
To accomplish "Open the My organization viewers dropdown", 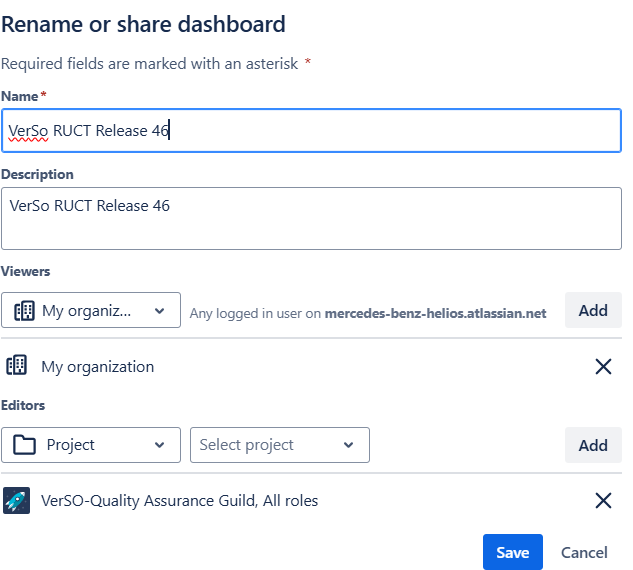I will click(x=91, y=311).
